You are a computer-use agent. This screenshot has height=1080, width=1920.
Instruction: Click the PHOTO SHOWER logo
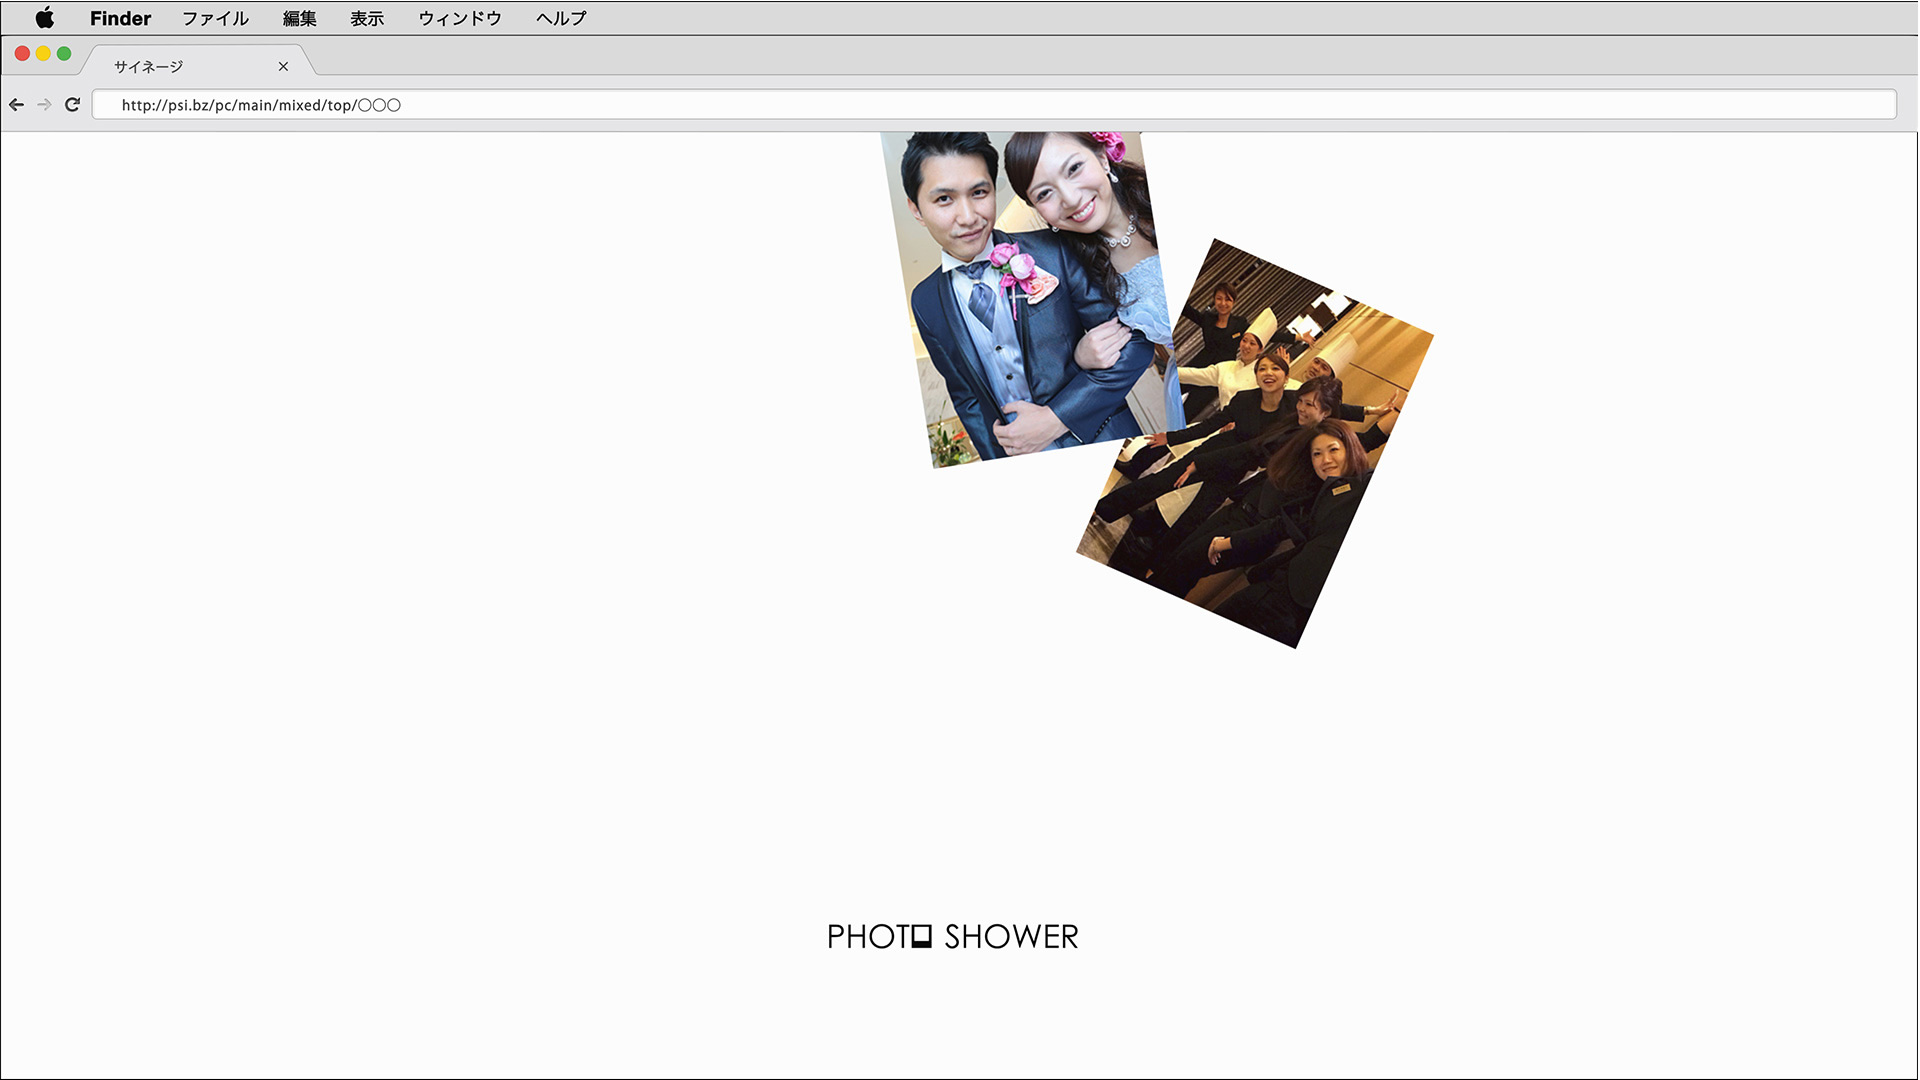pos(952,937)
